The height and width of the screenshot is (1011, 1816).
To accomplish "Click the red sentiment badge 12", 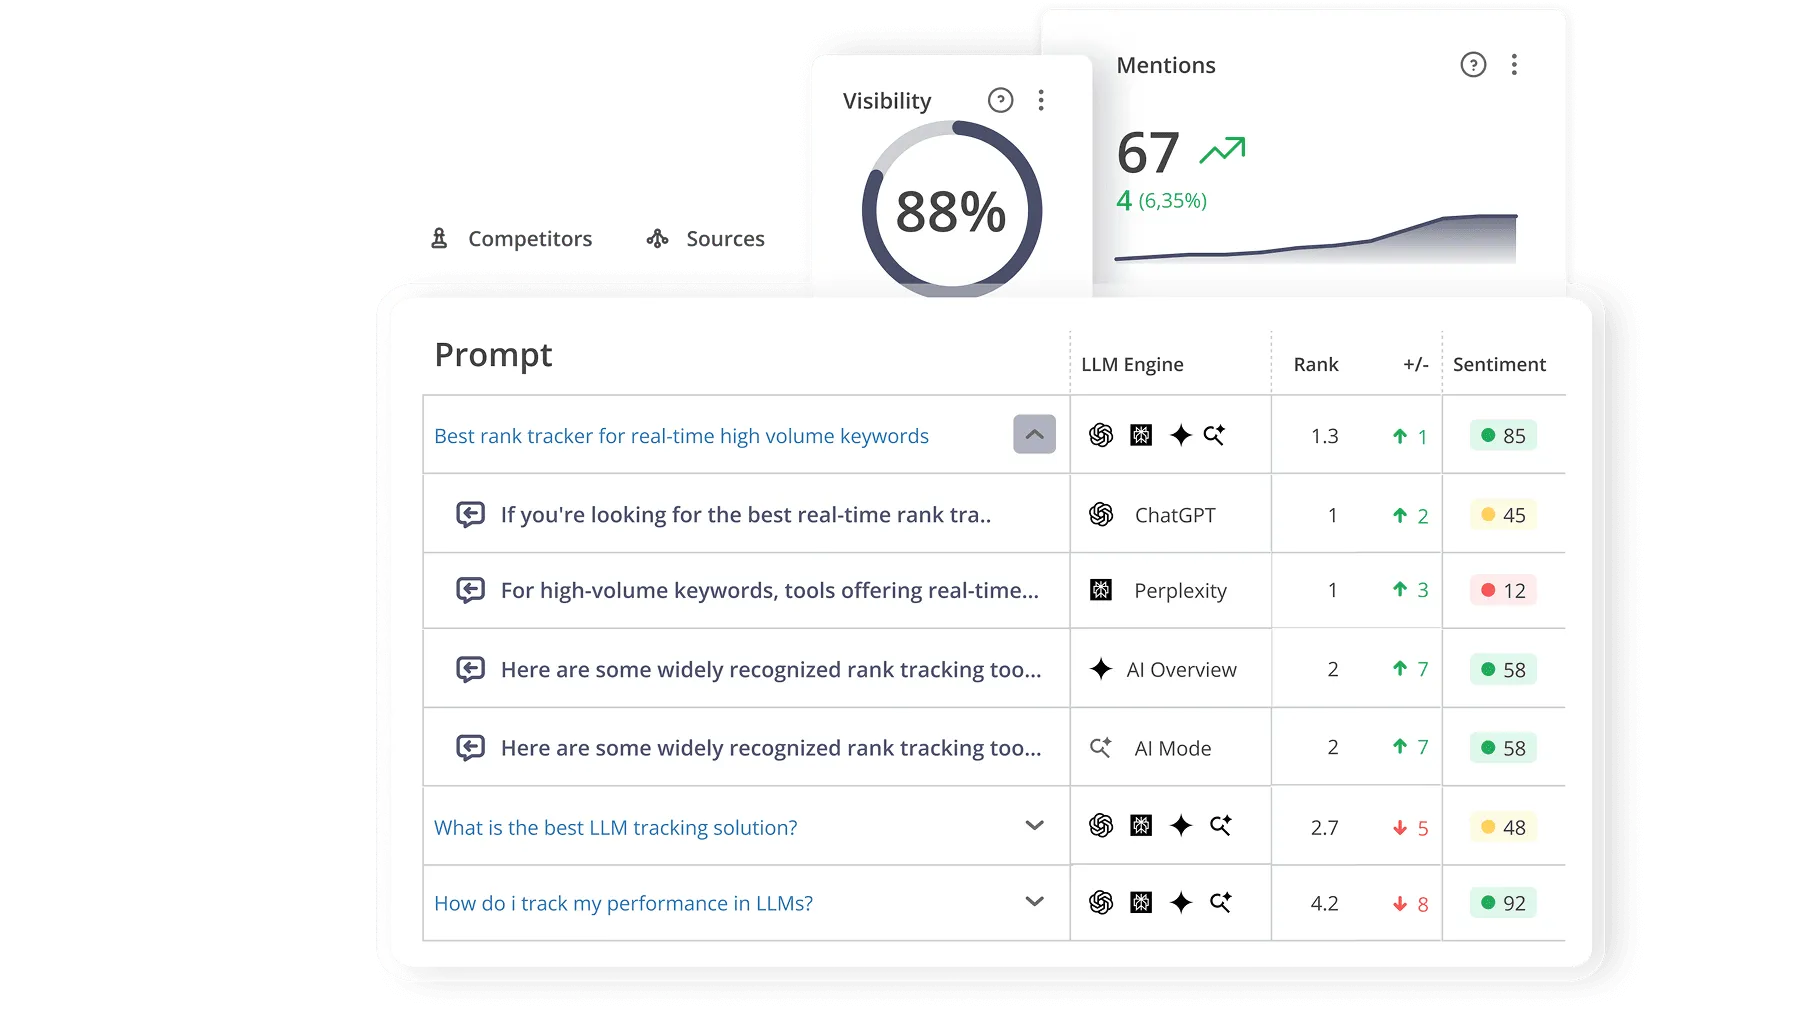I will tap(1503, 590).
